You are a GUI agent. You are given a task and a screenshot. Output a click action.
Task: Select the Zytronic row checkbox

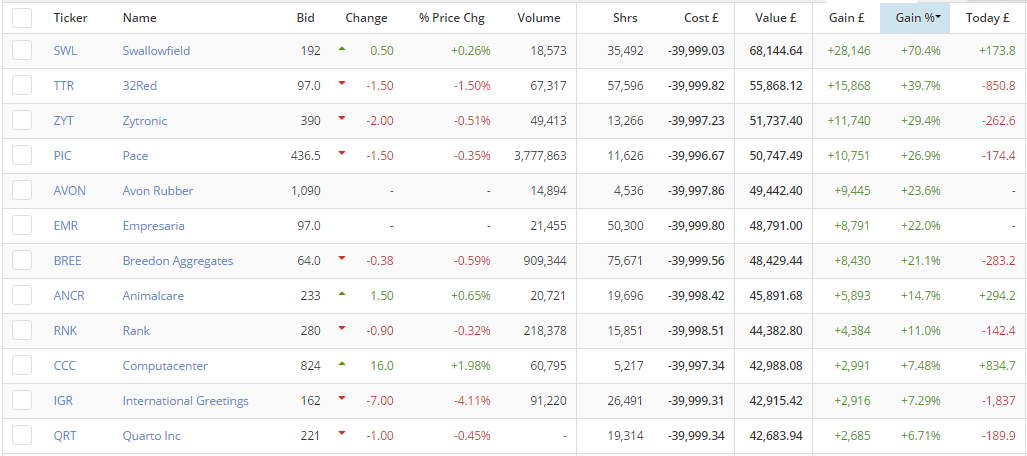pyautogui.click(x=22, y=121)
